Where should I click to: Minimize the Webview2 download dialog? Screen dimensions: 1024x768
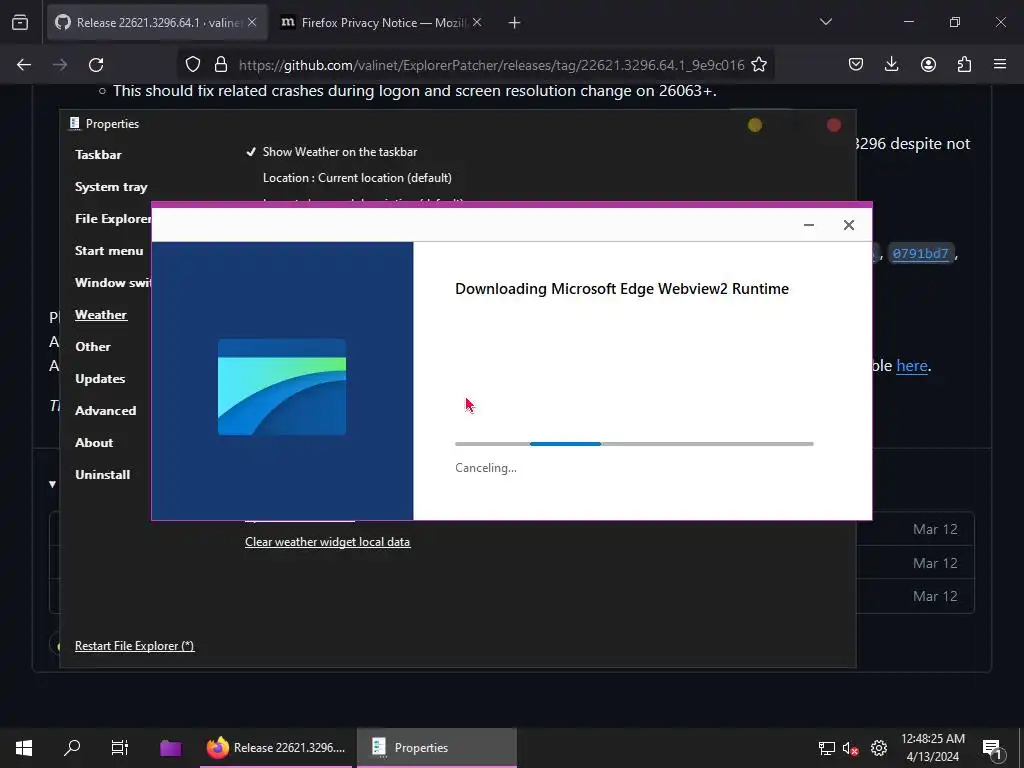[808, 225]
